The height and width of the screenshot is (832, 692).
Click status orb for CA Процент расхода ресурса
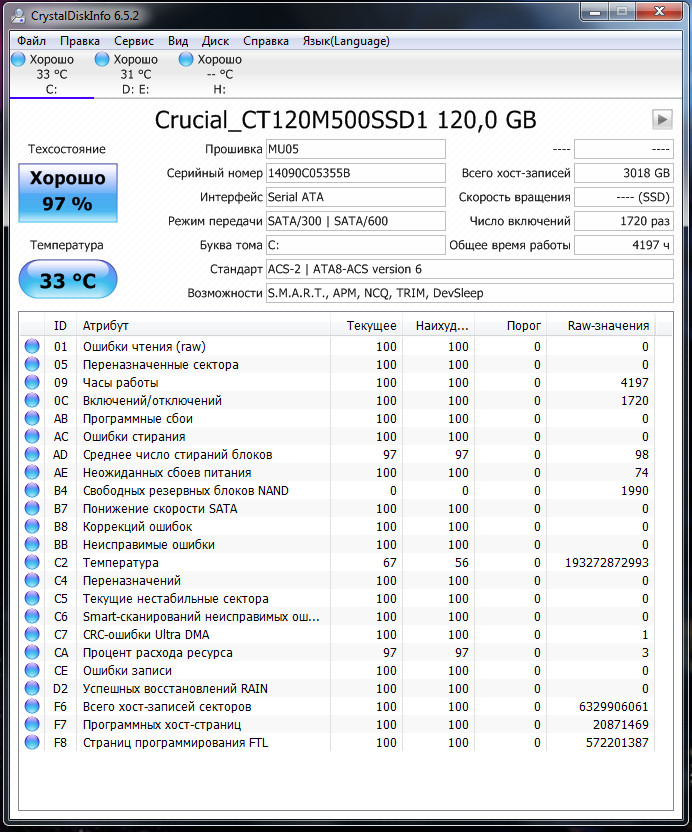tap(32, 652)
